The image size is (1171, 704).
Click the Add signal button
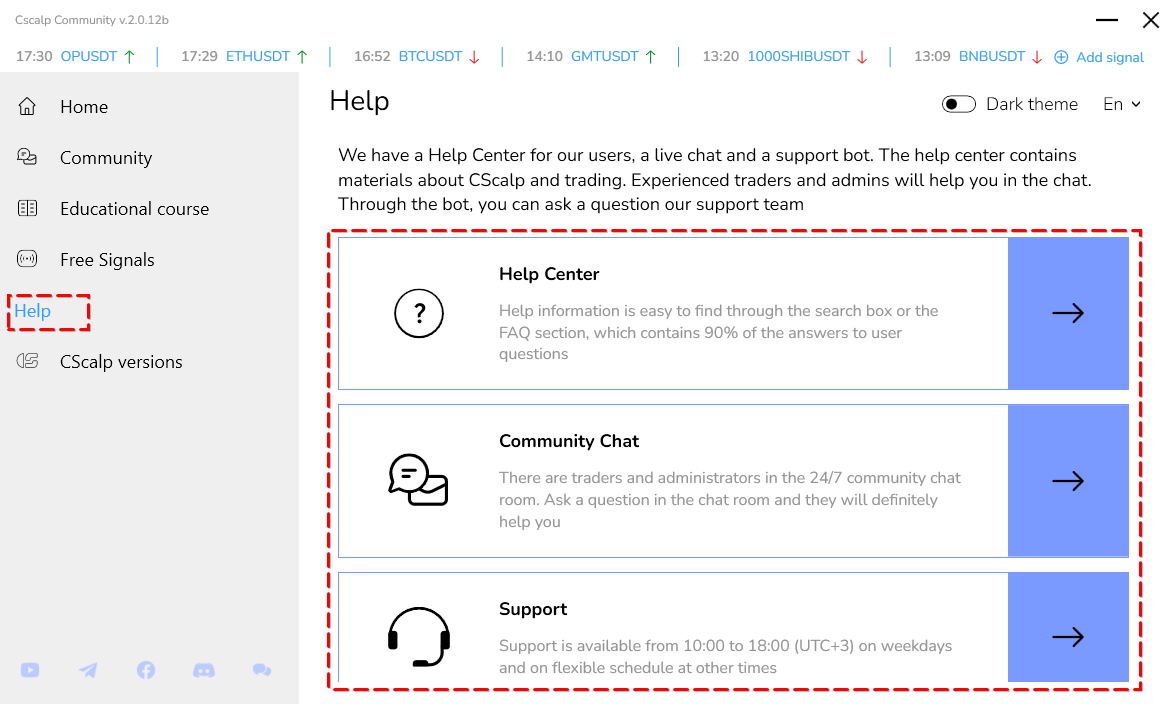point(1099,57)
